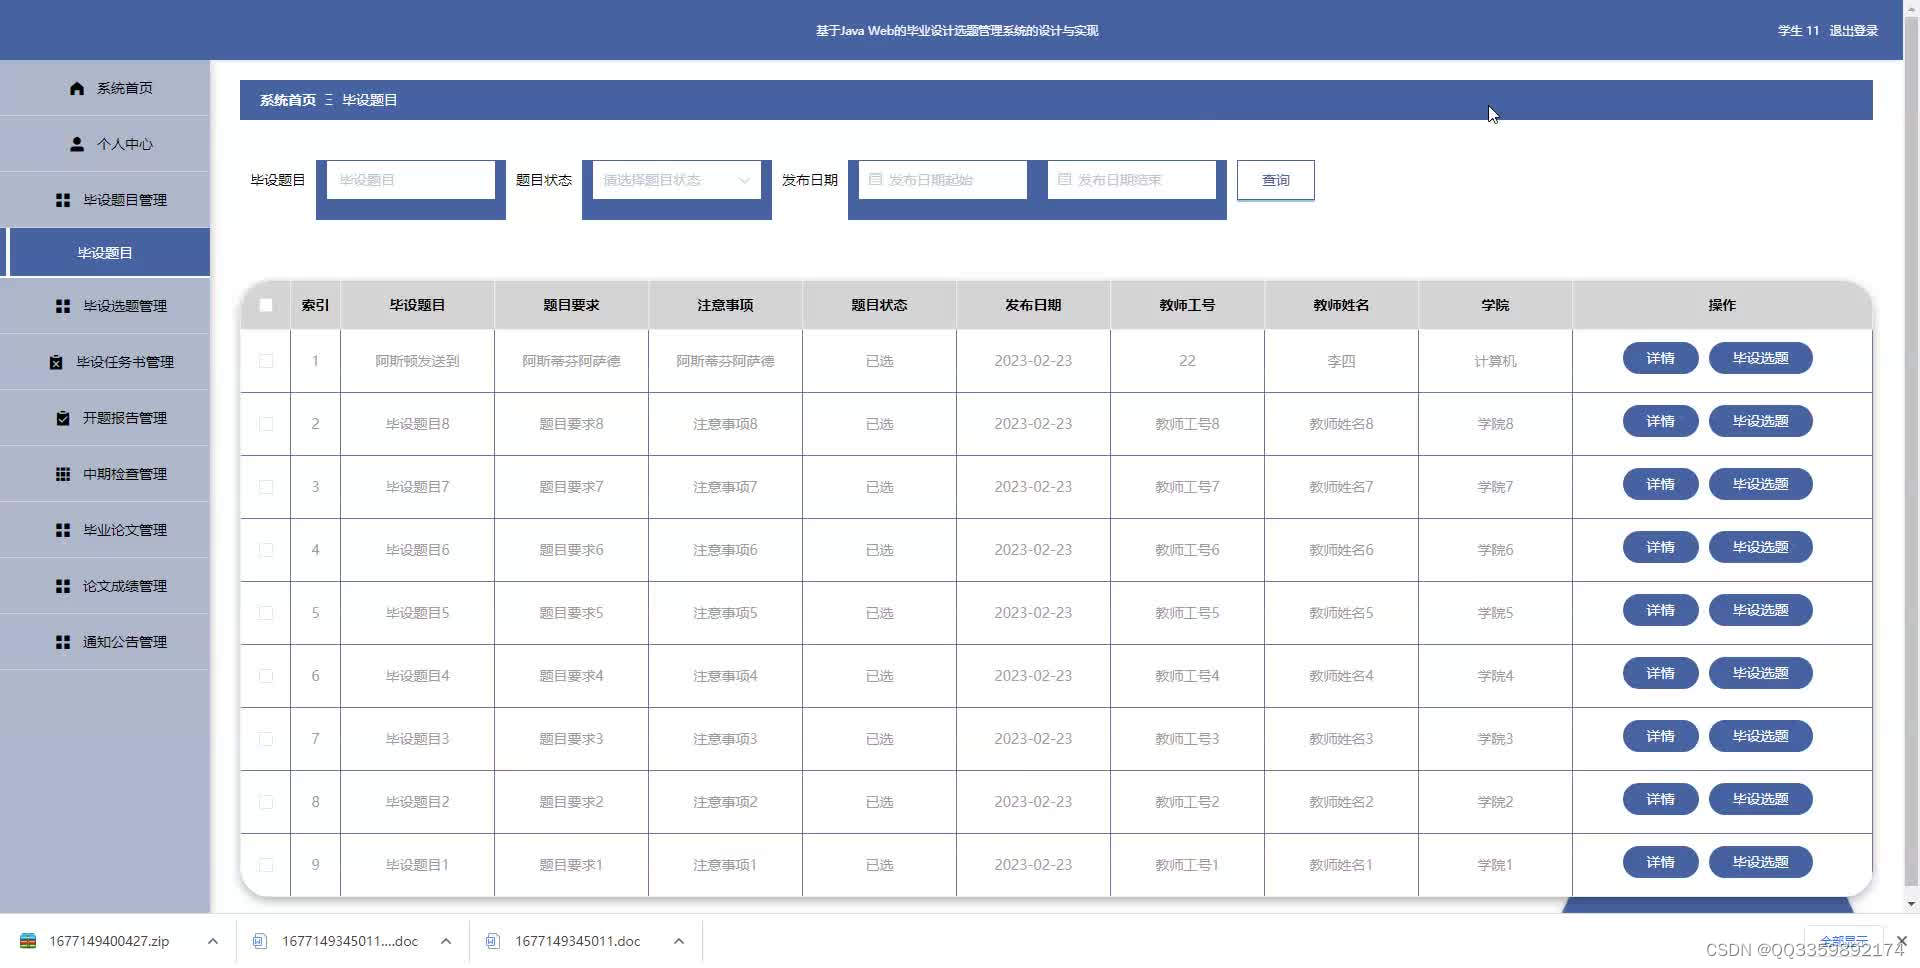
Task: Open 毕业论文管理 menu
Action: coord(105,530)
